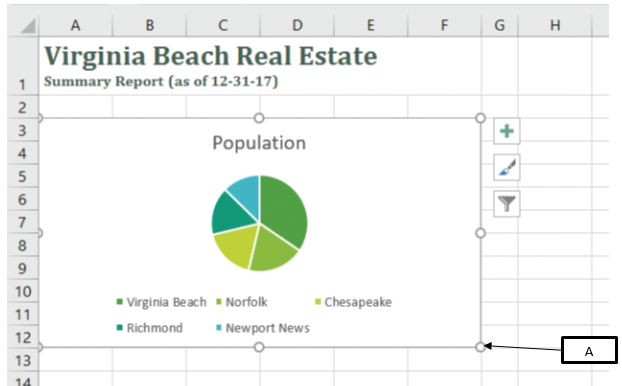This screenshot has height=386, width=622.
Task: Select column H header
Action: pos(555,25)
